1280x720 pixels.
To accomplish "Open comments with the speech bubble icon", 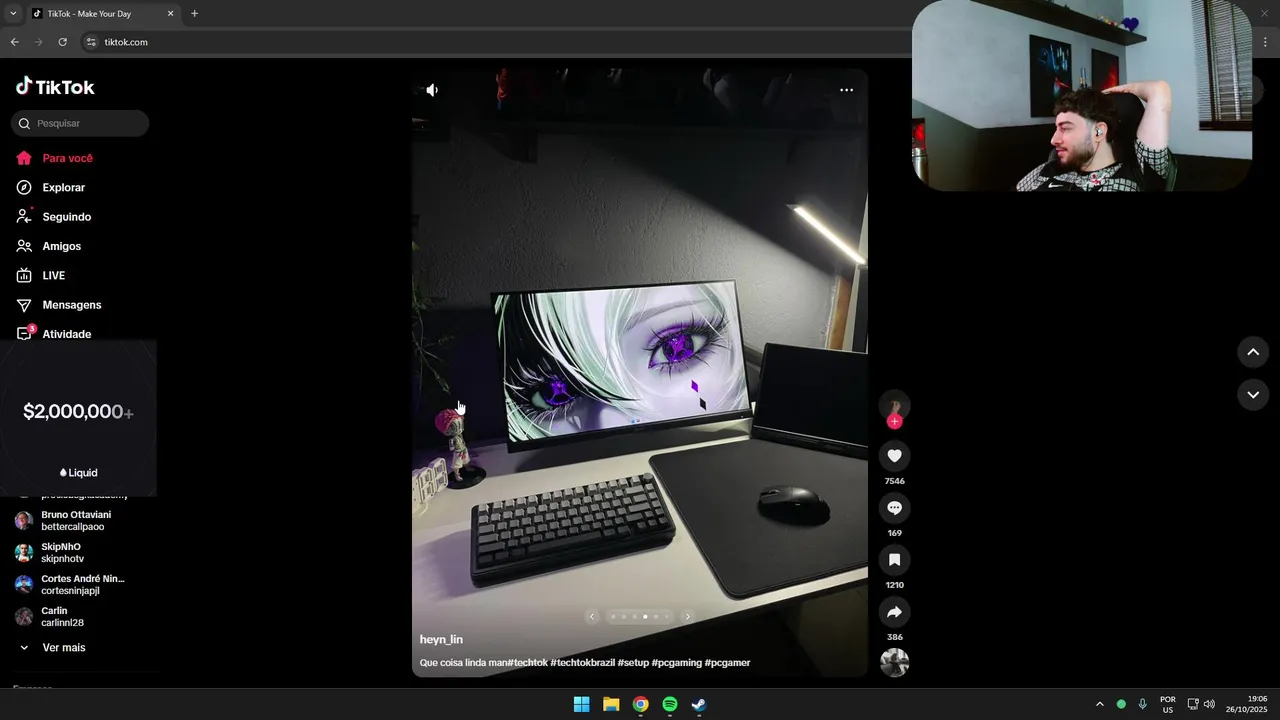I will tap(894, 508).
